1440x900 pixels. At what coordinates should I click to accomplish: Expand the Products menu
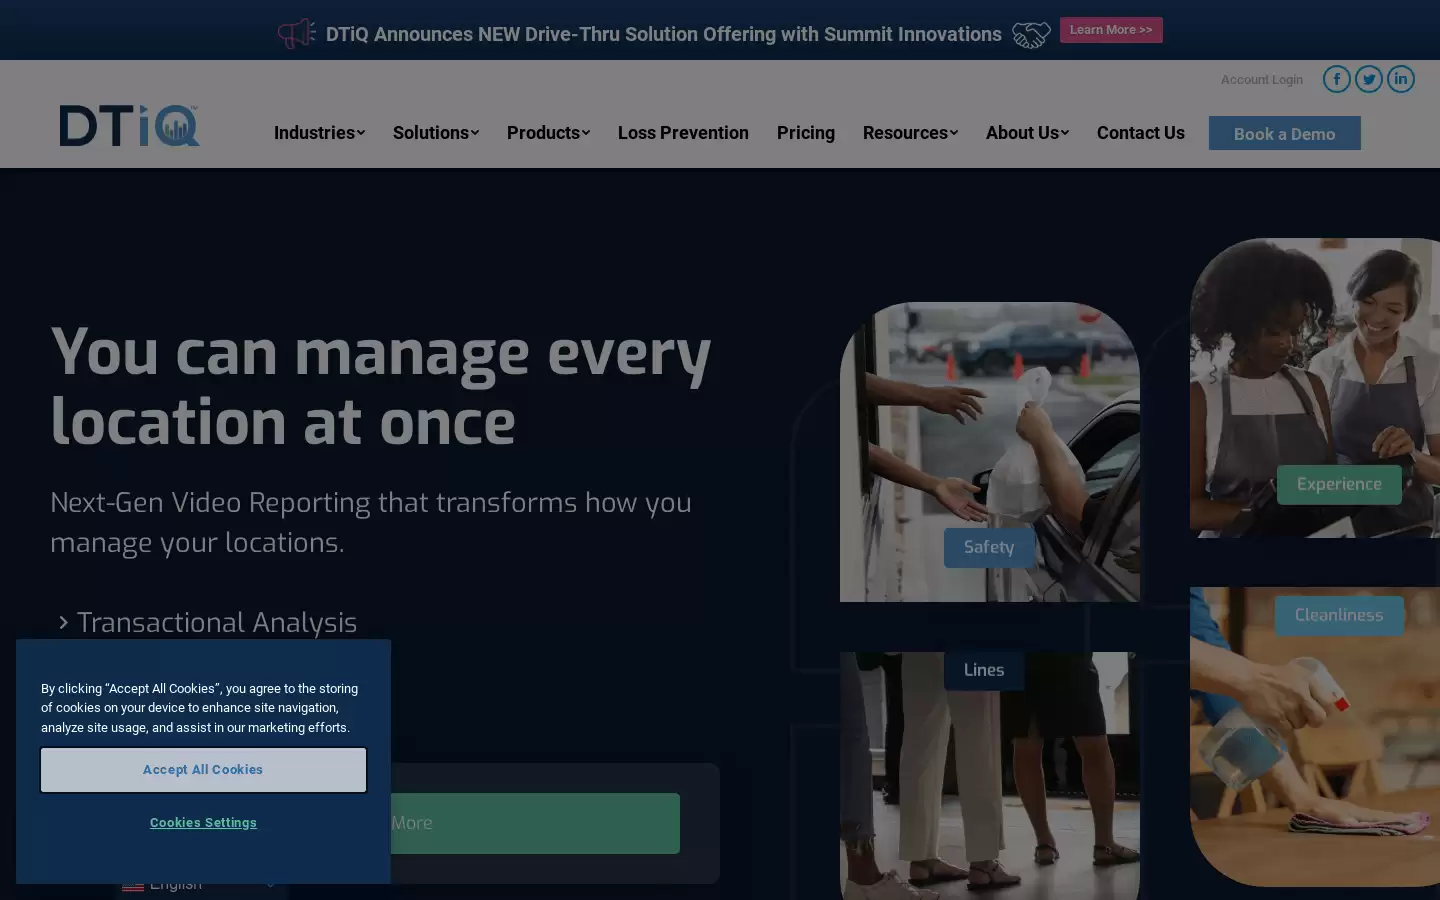tap(548, 133)
